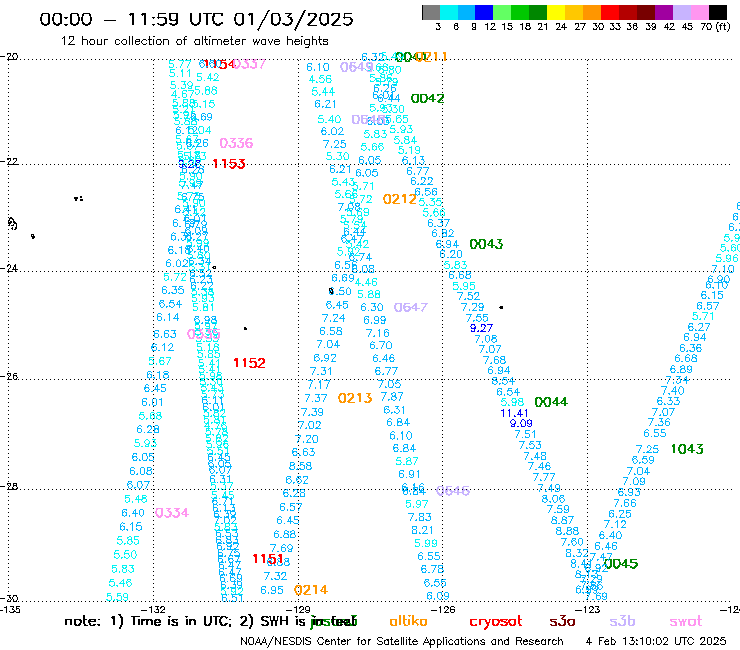This screenshot has height=650, width=740.
Task: Click the wave height value 9.09
Action: tap(521, 424)
